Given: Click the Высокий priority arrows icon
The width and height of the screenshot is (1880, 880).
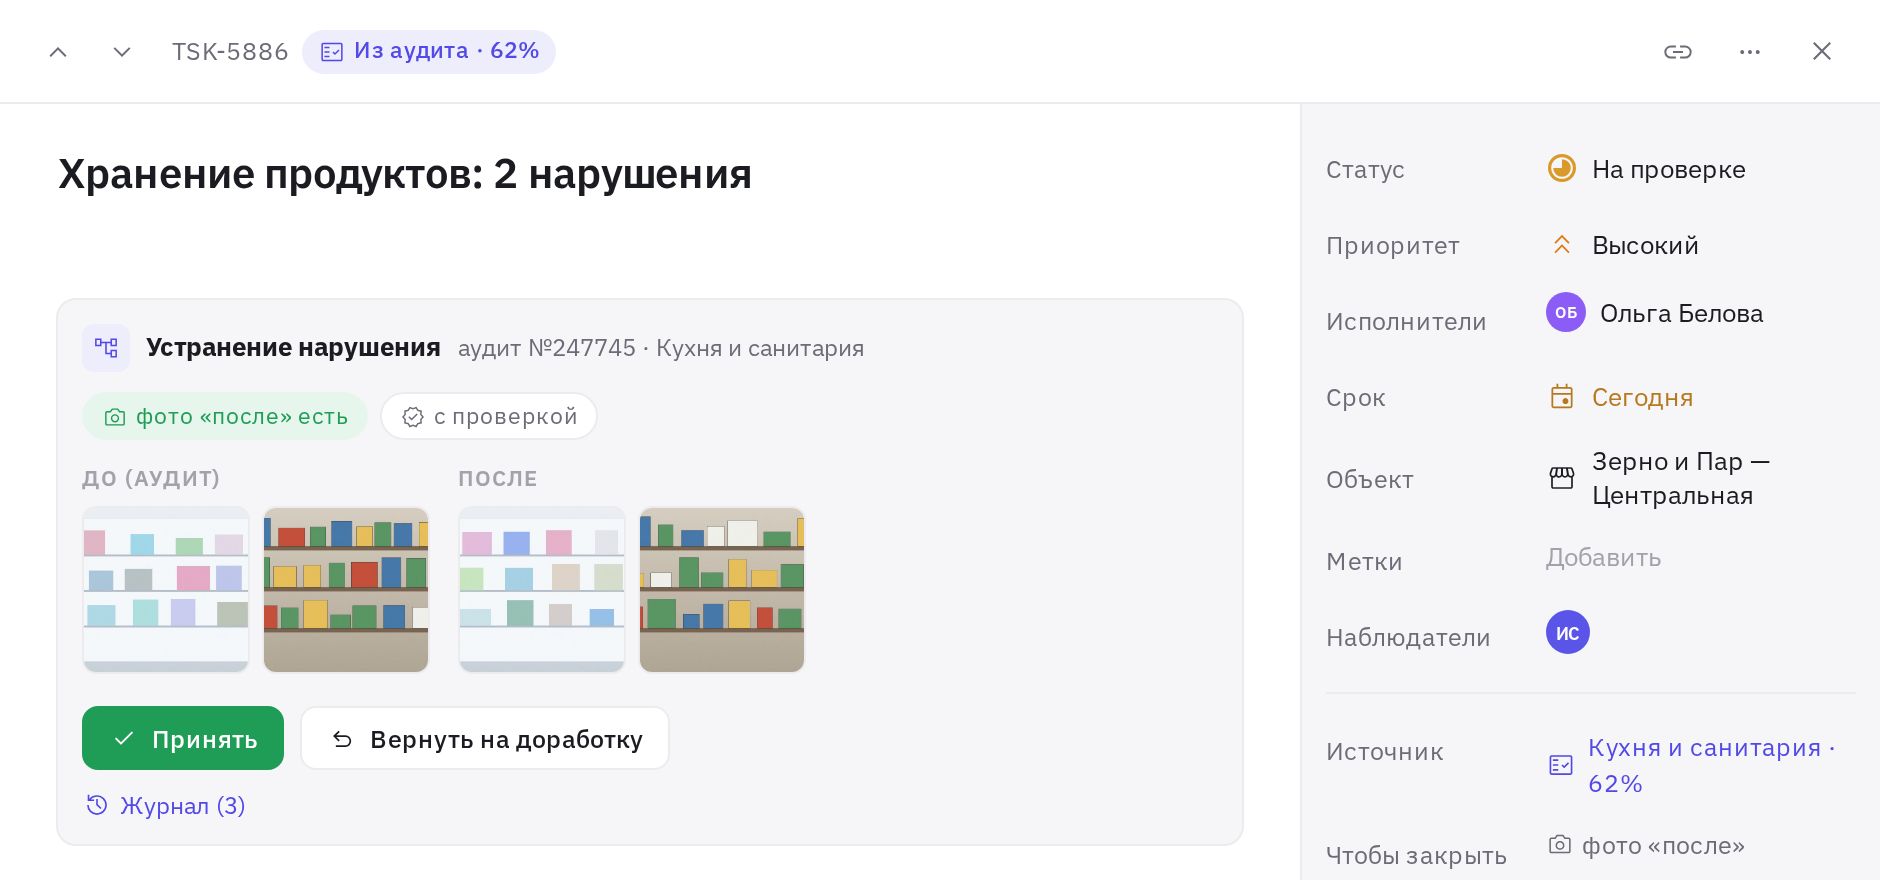Looking at the screenshot, I should [x=1562, y=245].
